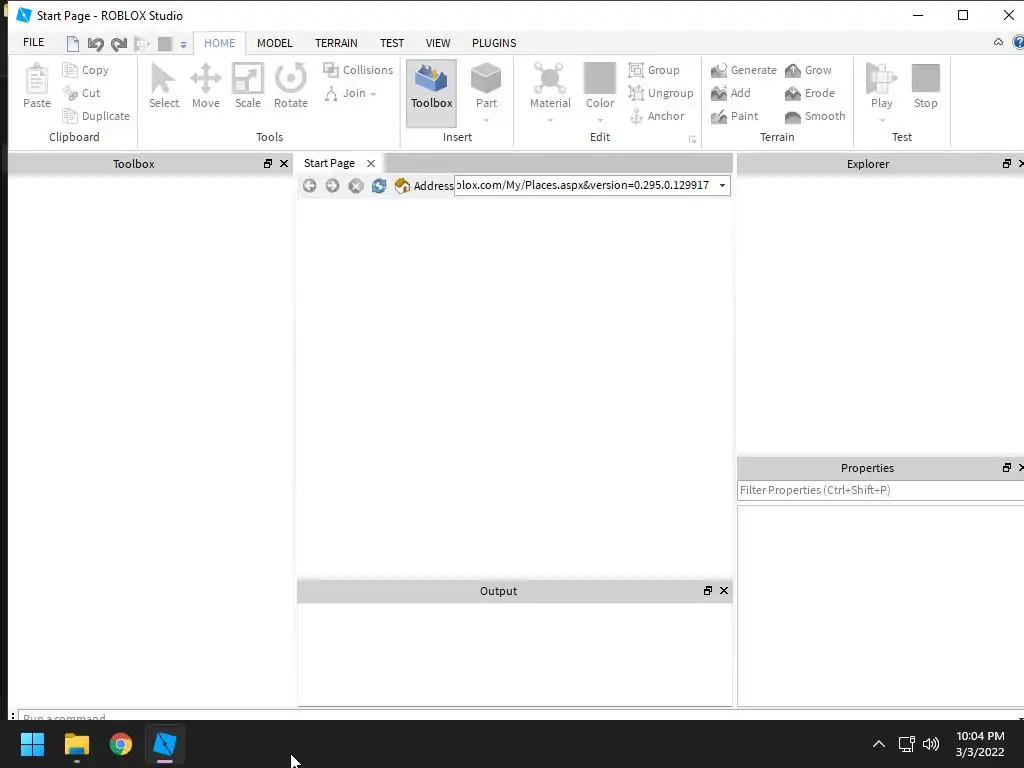Click the browser Back arrow
The image size is (1024, 768).
[x=310, y=185]
